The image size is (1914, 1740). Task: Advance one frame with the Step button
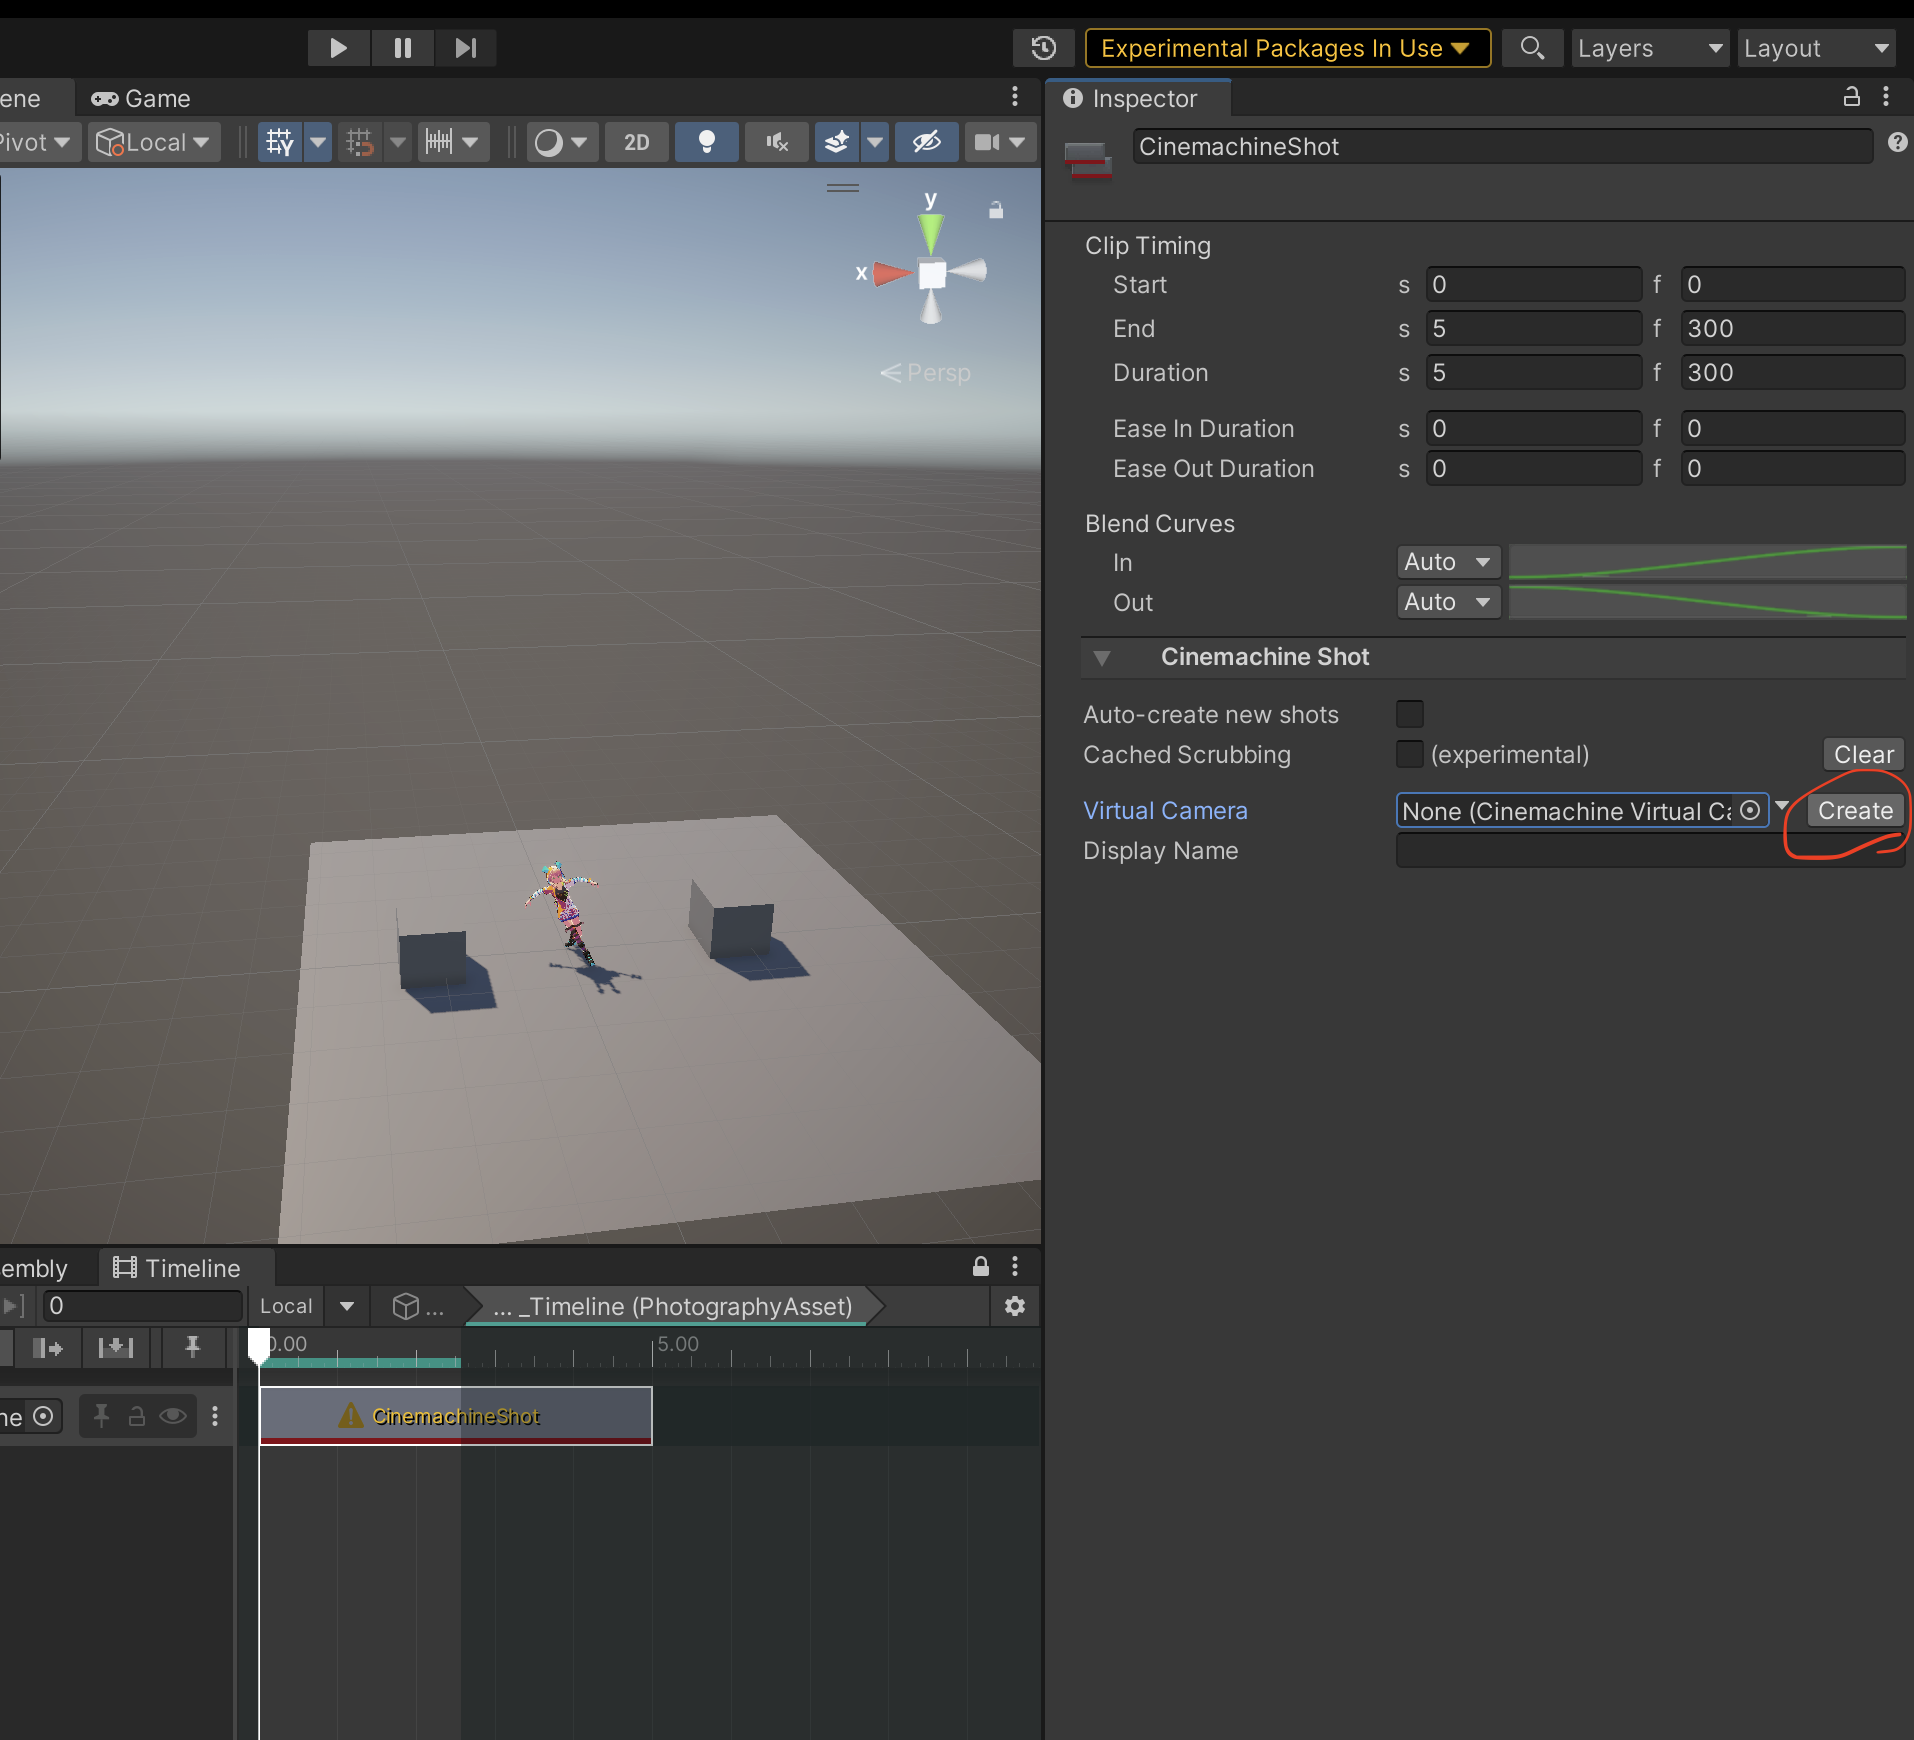click(x=466, y=48)
